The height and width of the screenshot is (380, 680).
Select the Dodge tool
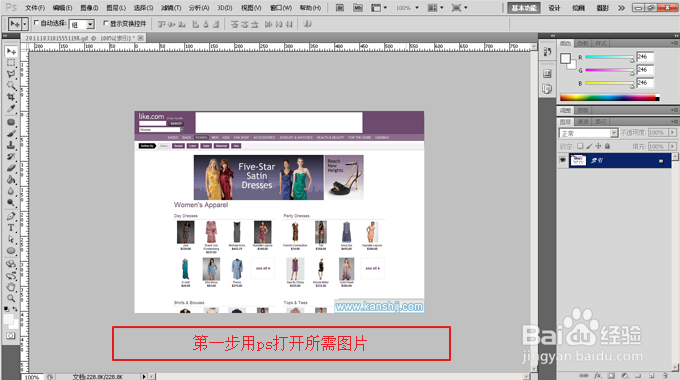11,202
